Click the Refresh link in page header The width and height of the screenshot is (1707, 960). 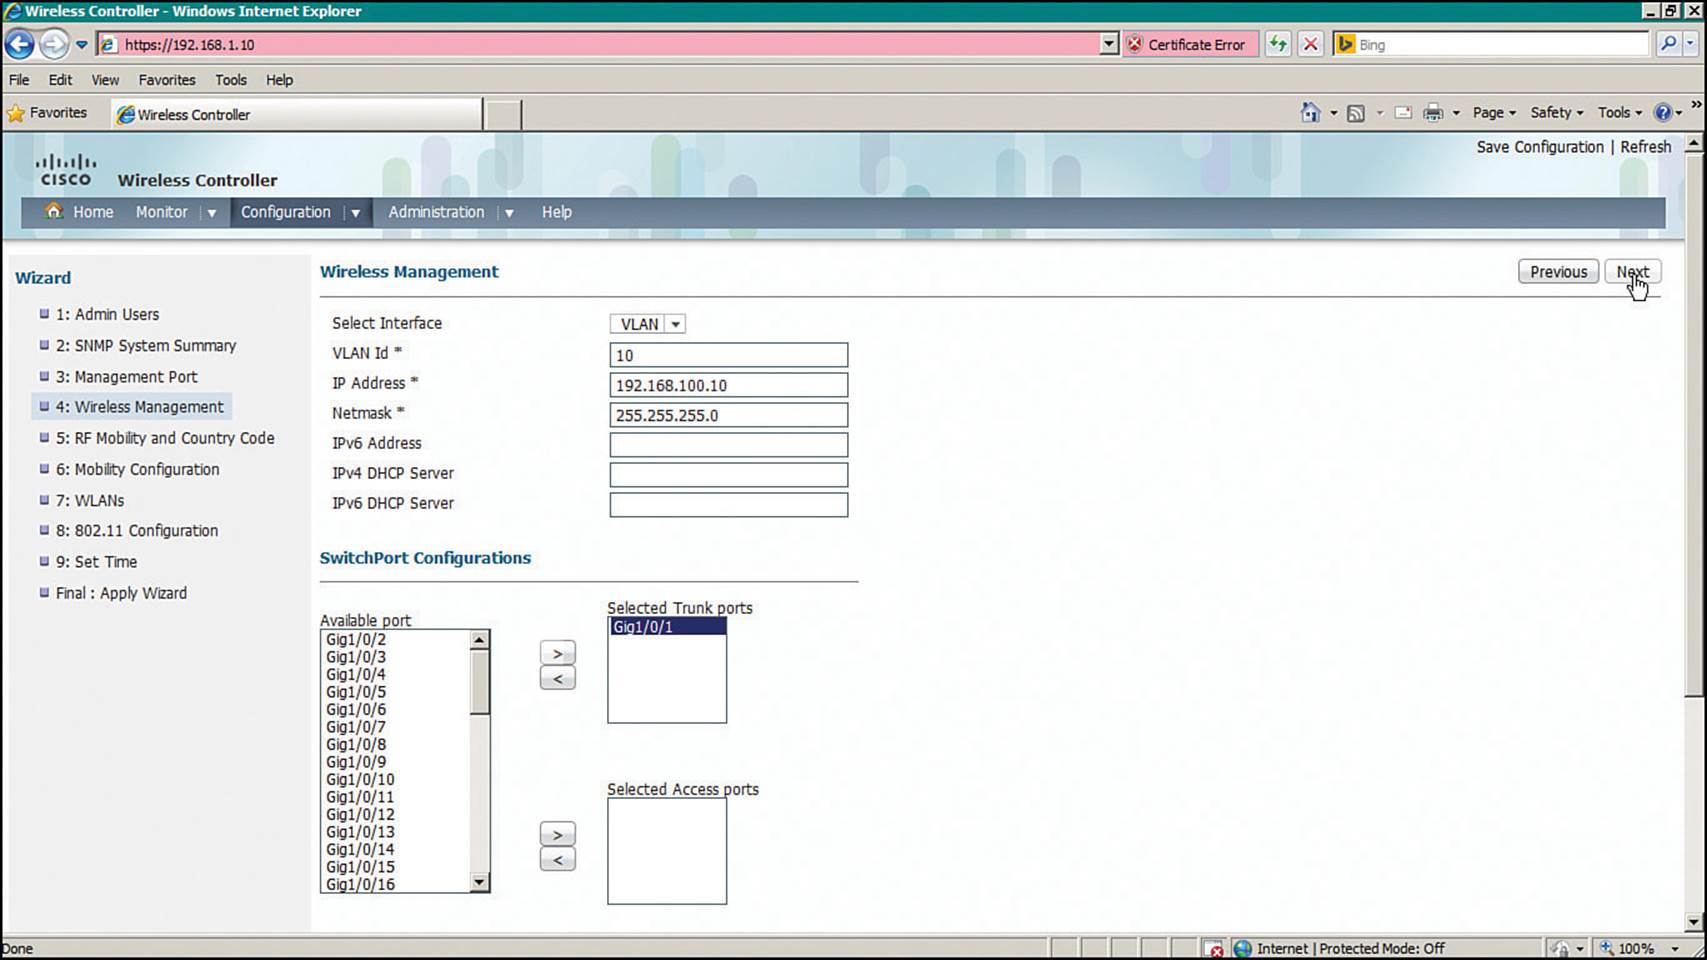pos(1646,147)
